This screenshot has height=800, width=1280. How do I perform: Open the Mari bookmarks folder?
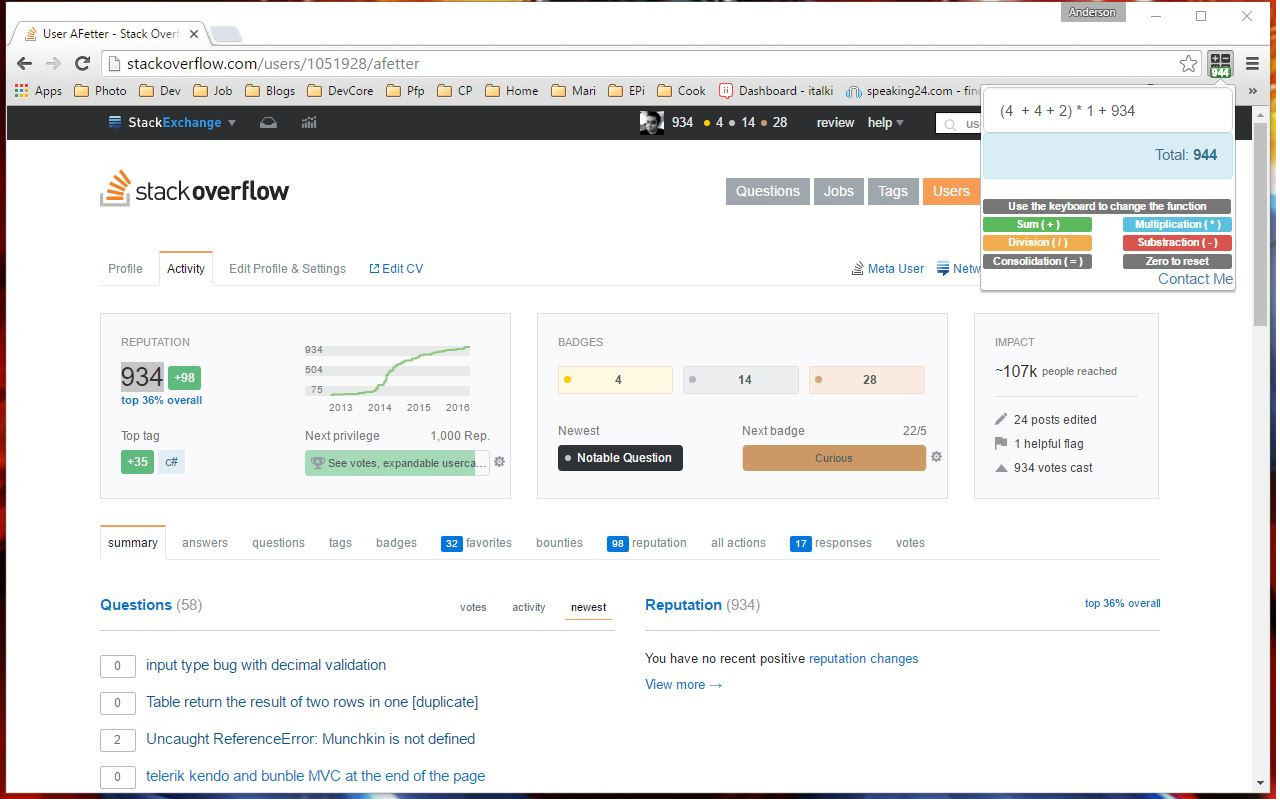[572, 90]
